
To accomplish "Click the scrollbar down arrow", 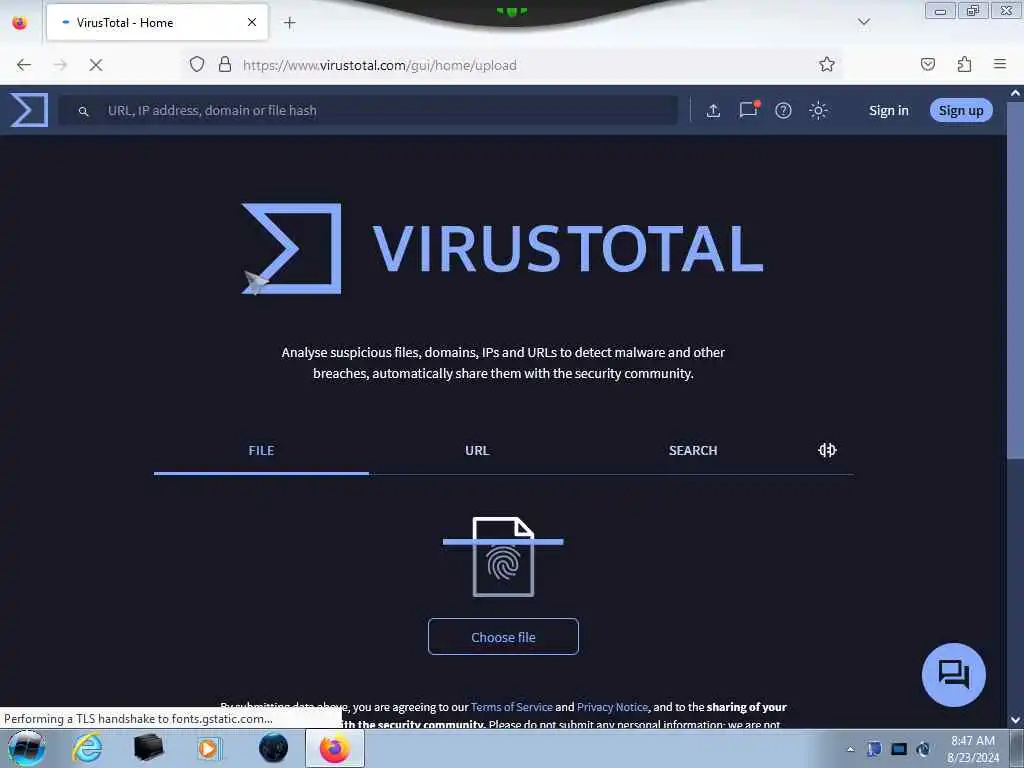I will click(x=1016, y=720).
